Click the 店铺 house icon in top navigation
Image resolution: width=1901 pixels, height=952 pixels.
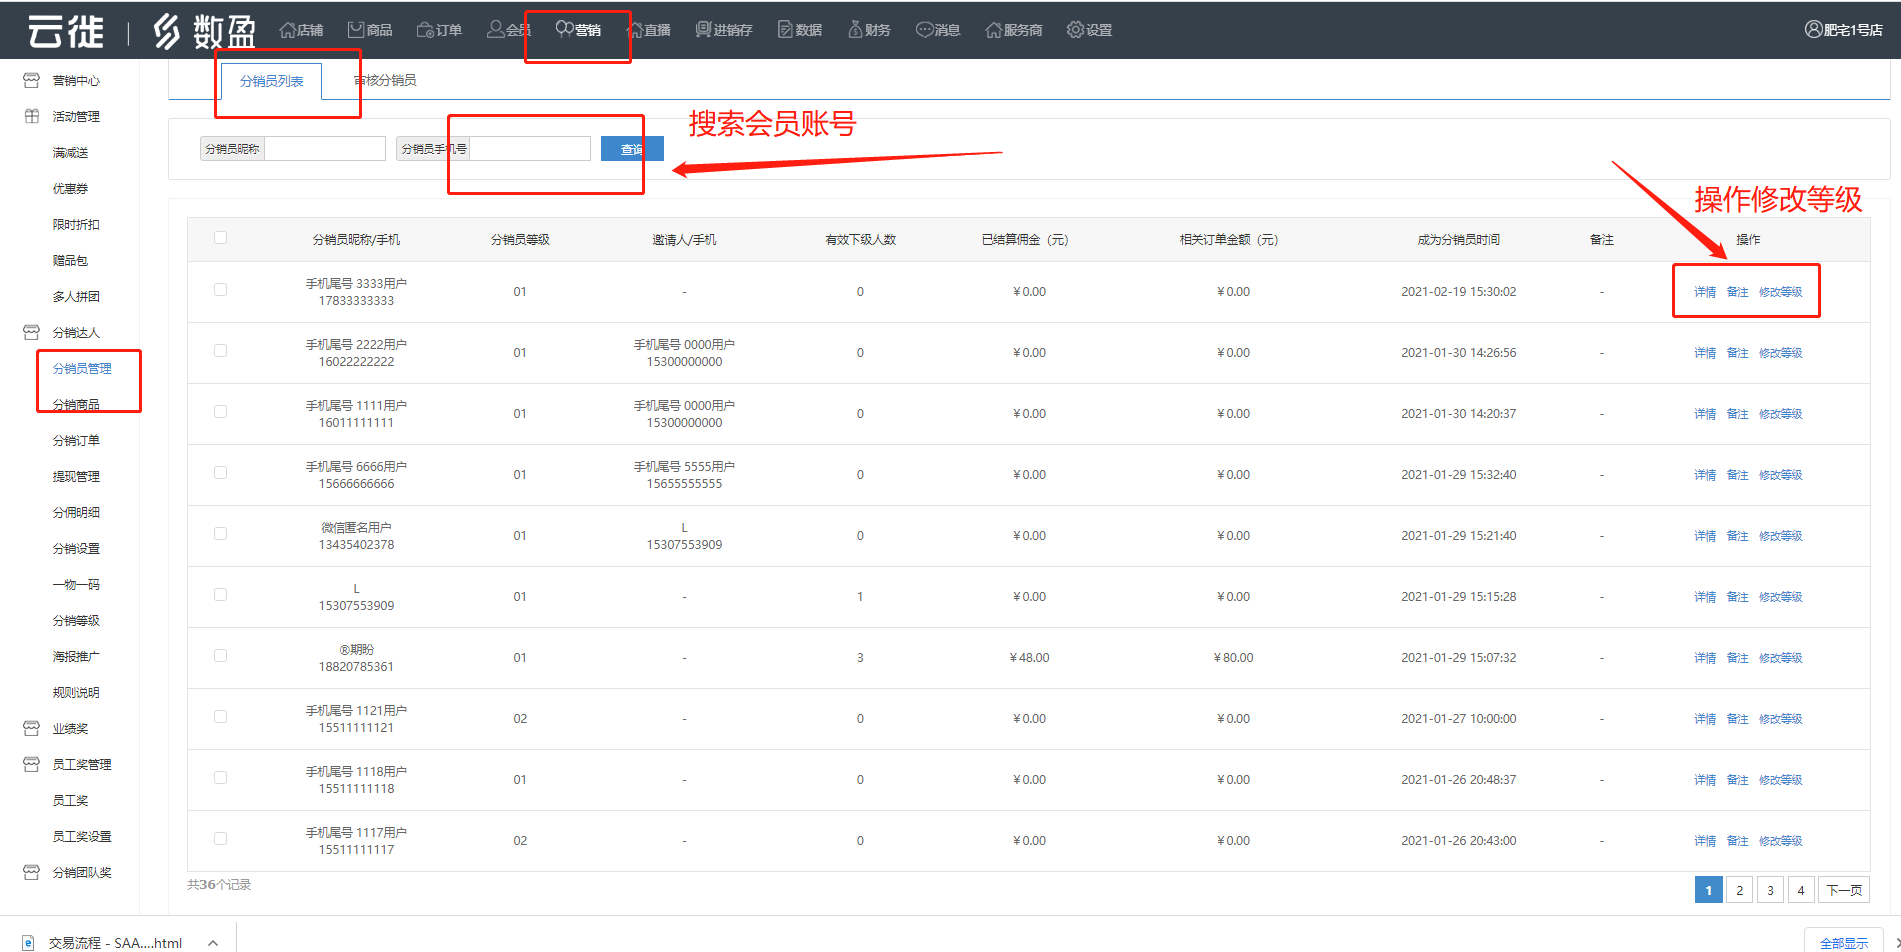coord(287,30)
